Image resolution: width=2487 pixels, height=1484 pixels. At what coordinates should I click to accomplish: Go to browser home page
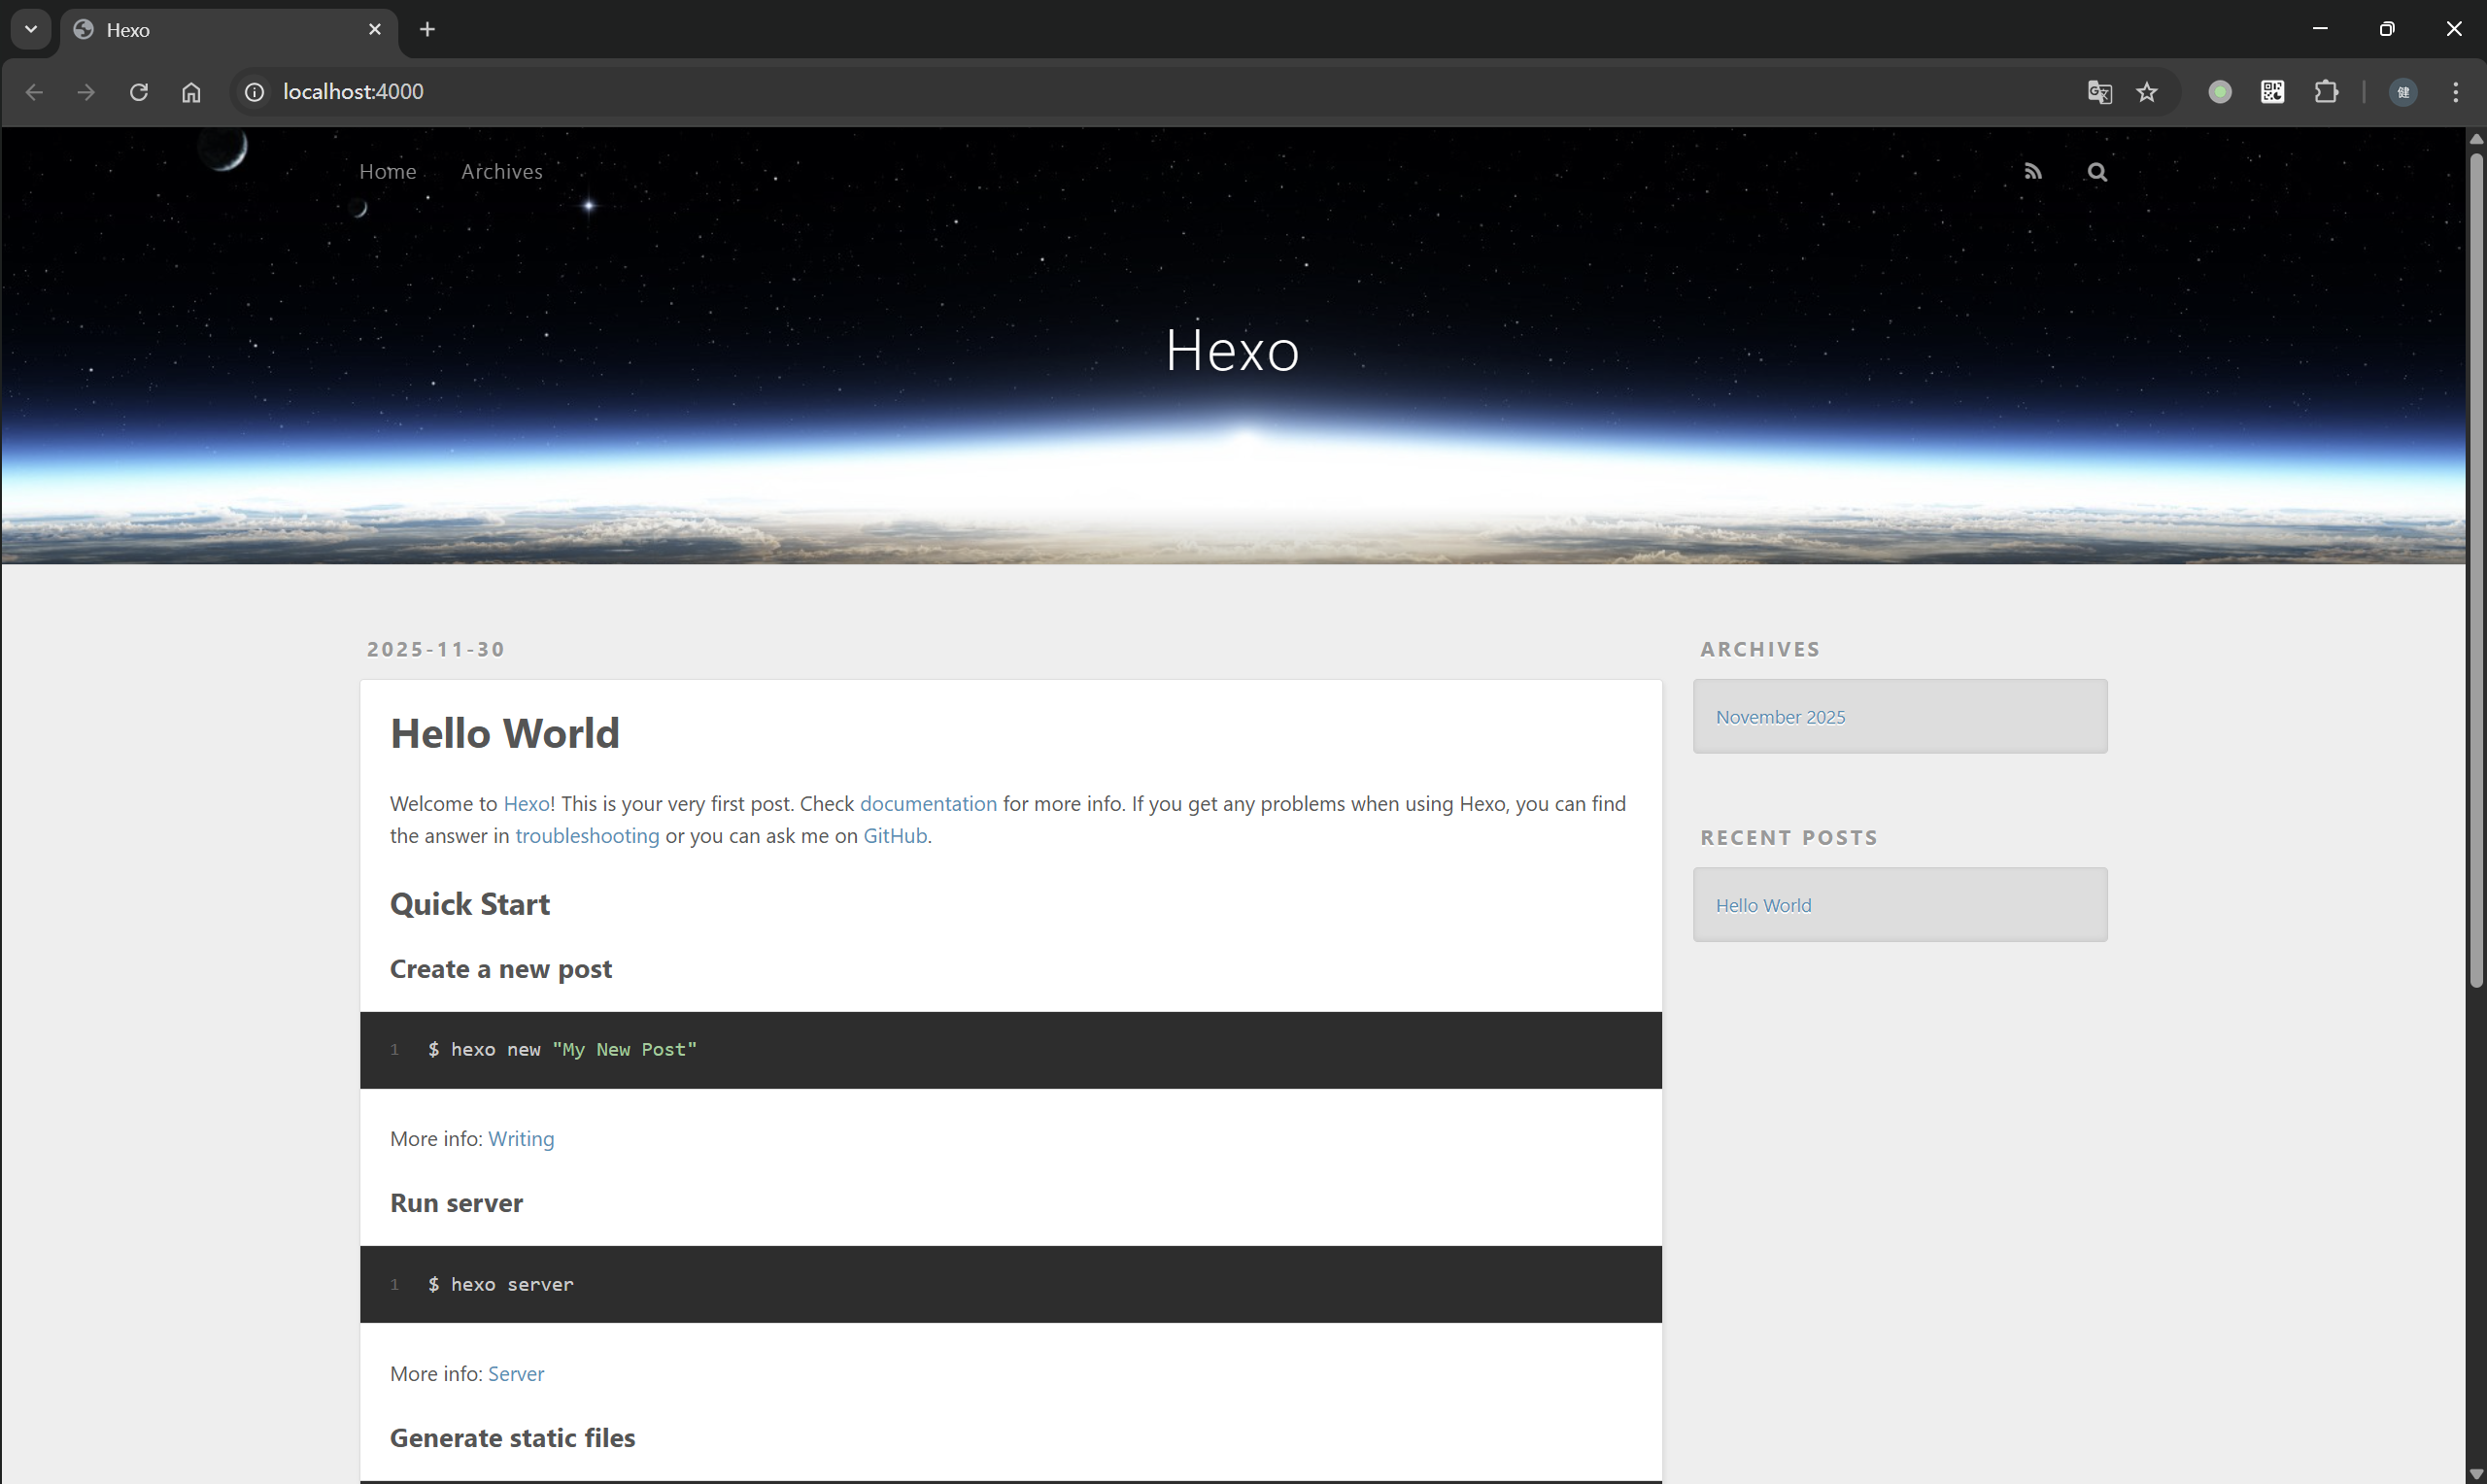[x=191, y=92]
